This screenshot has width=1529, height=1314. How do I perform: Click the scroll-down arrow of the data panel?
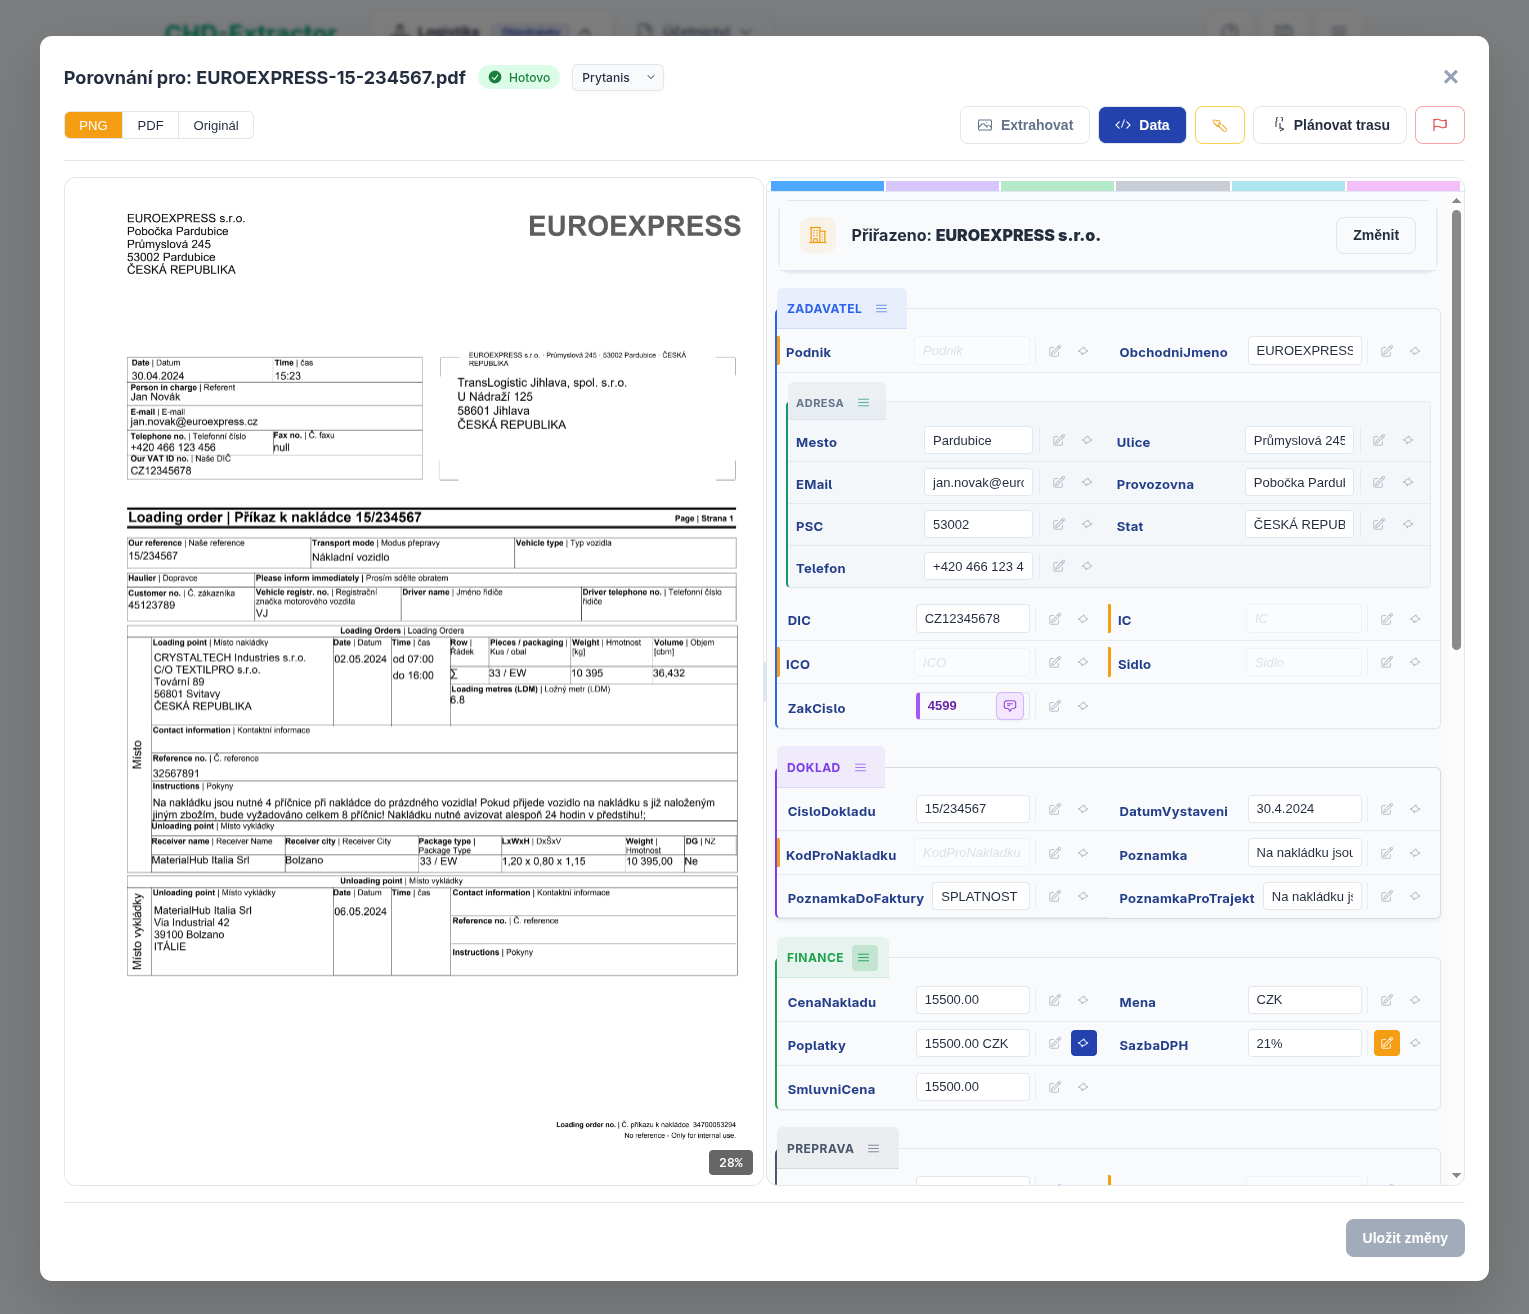click(1456, 1176)
